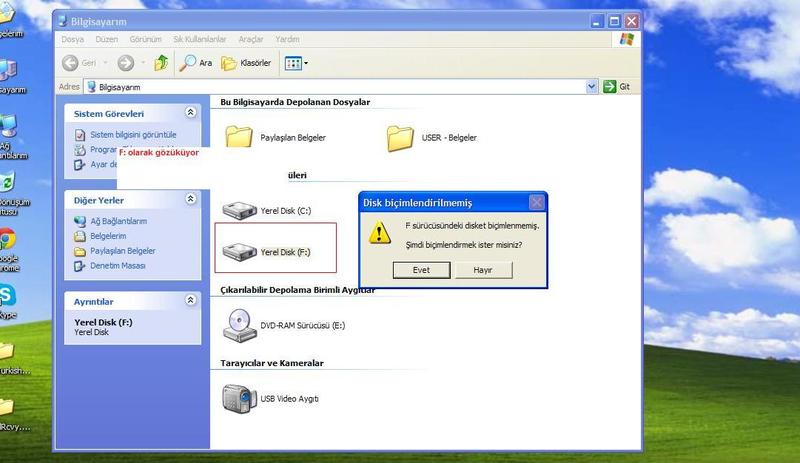
Task: Click the Windows flag logo icon
Action: pyautogui.click(x=626, y=39)
